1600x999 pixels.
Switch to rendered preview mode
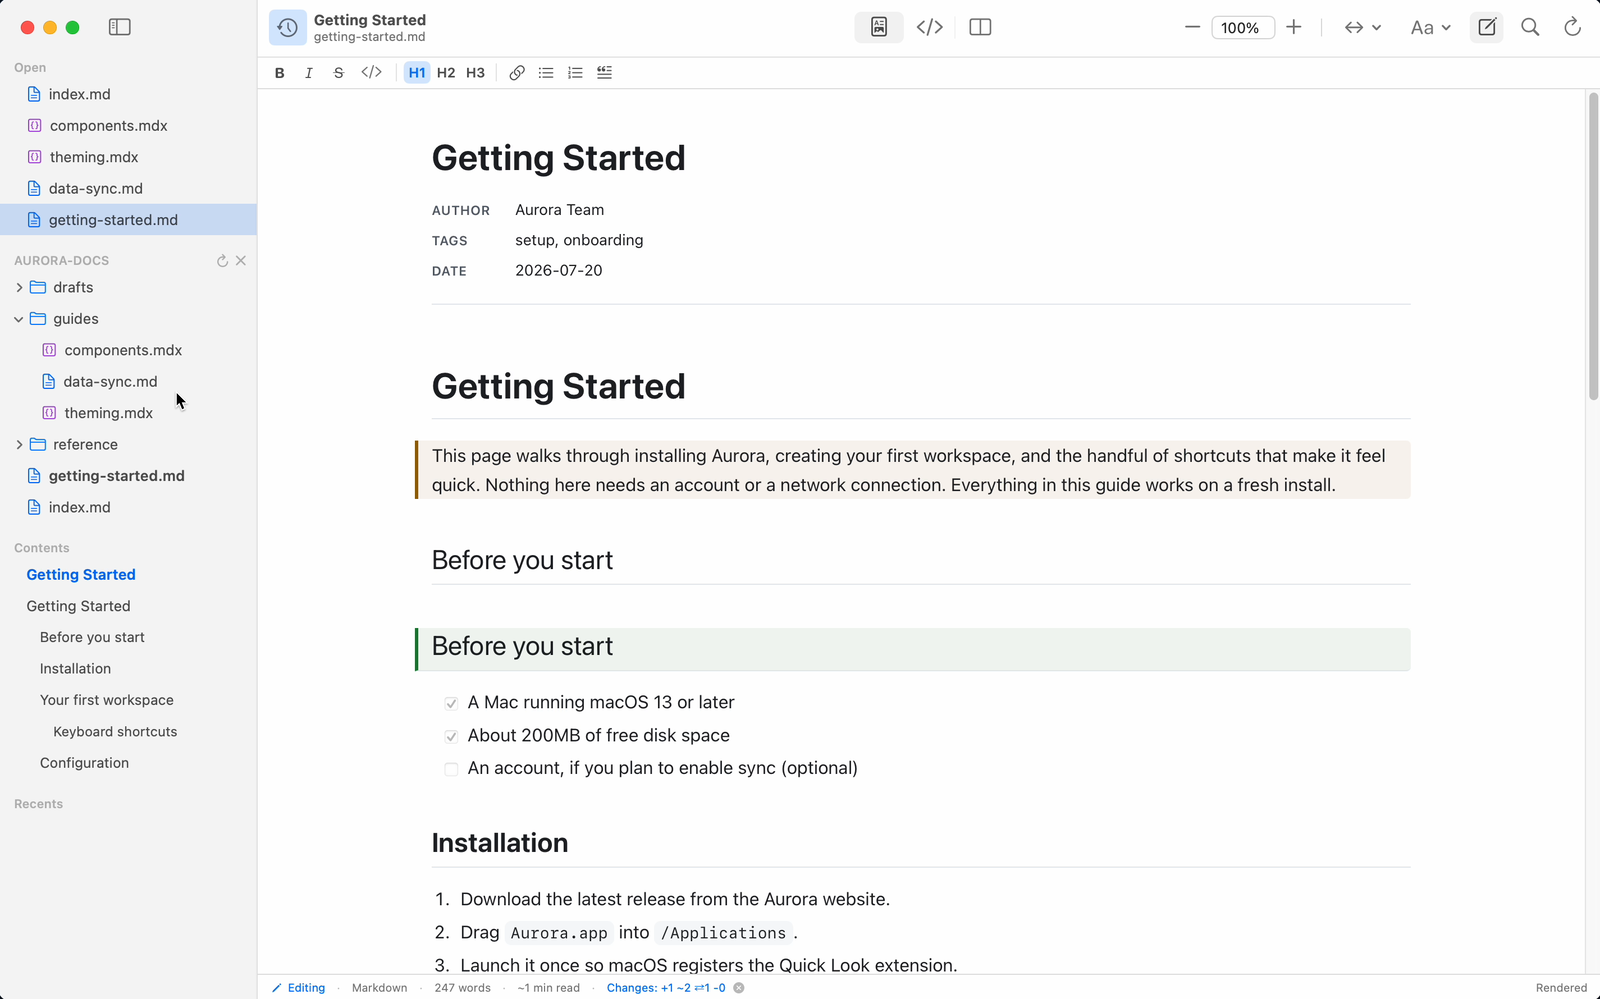coord(879,27)
